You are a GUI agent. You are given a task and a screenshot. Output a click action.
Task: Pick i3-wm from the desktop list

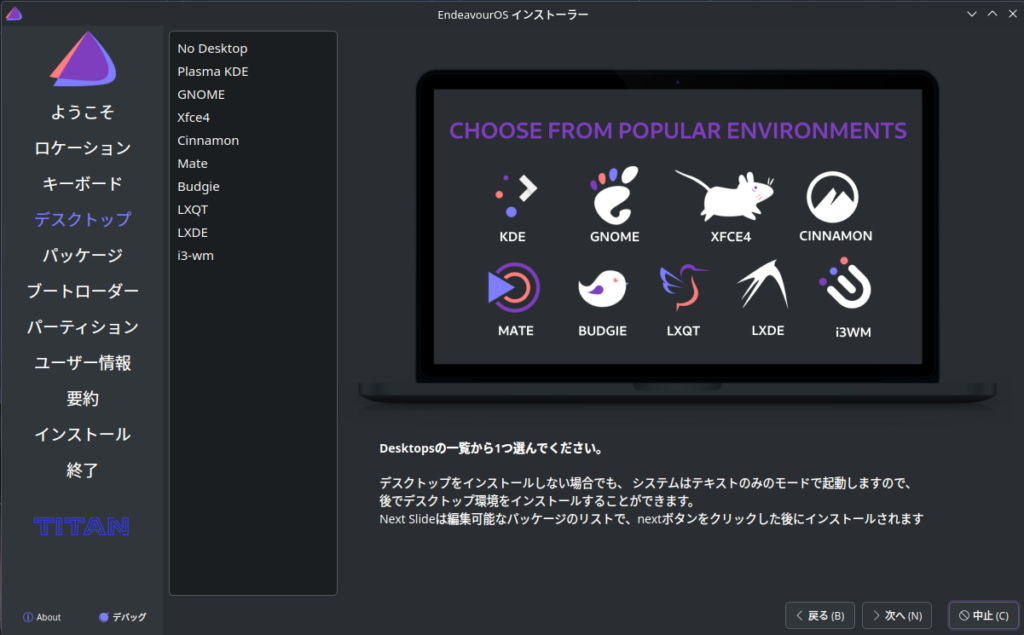(195, 255)
